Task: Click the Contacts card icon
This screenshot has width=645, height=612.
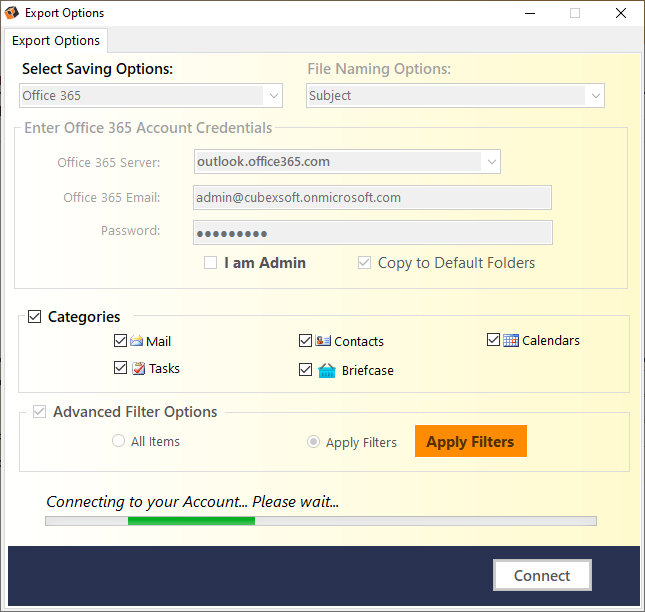Action: click(323, 341)
